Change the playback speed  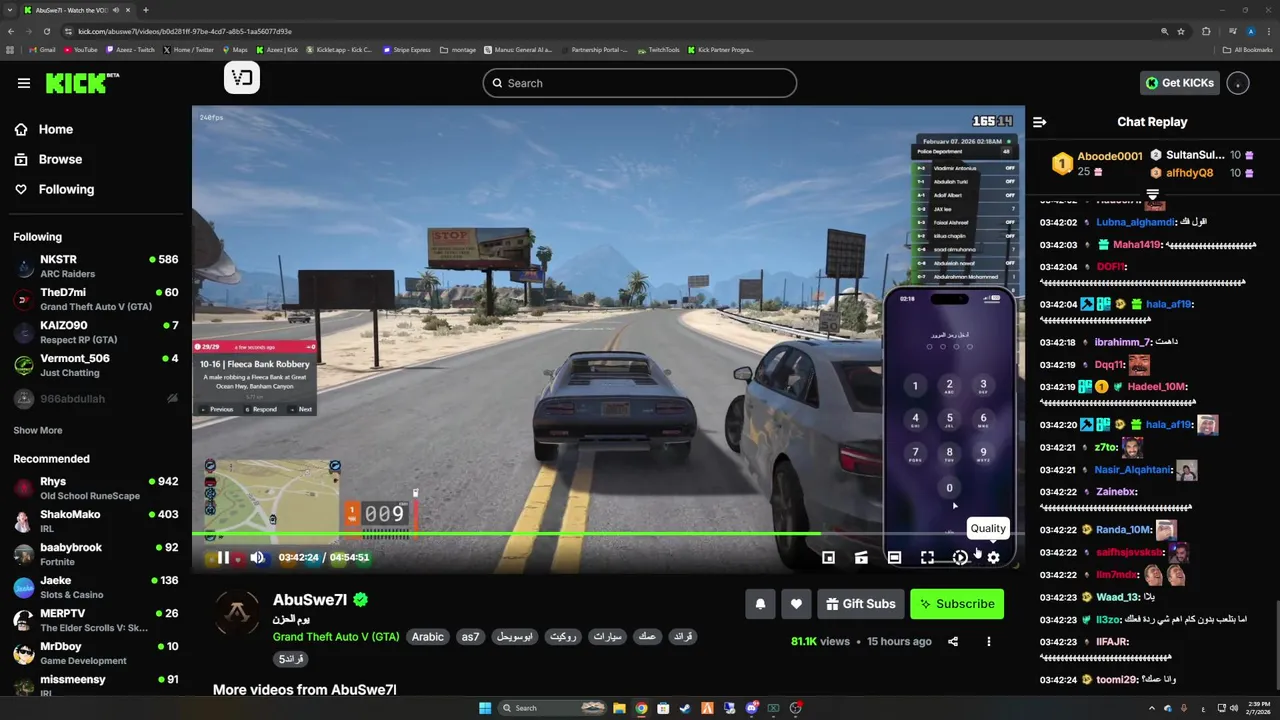coord(960,558)
